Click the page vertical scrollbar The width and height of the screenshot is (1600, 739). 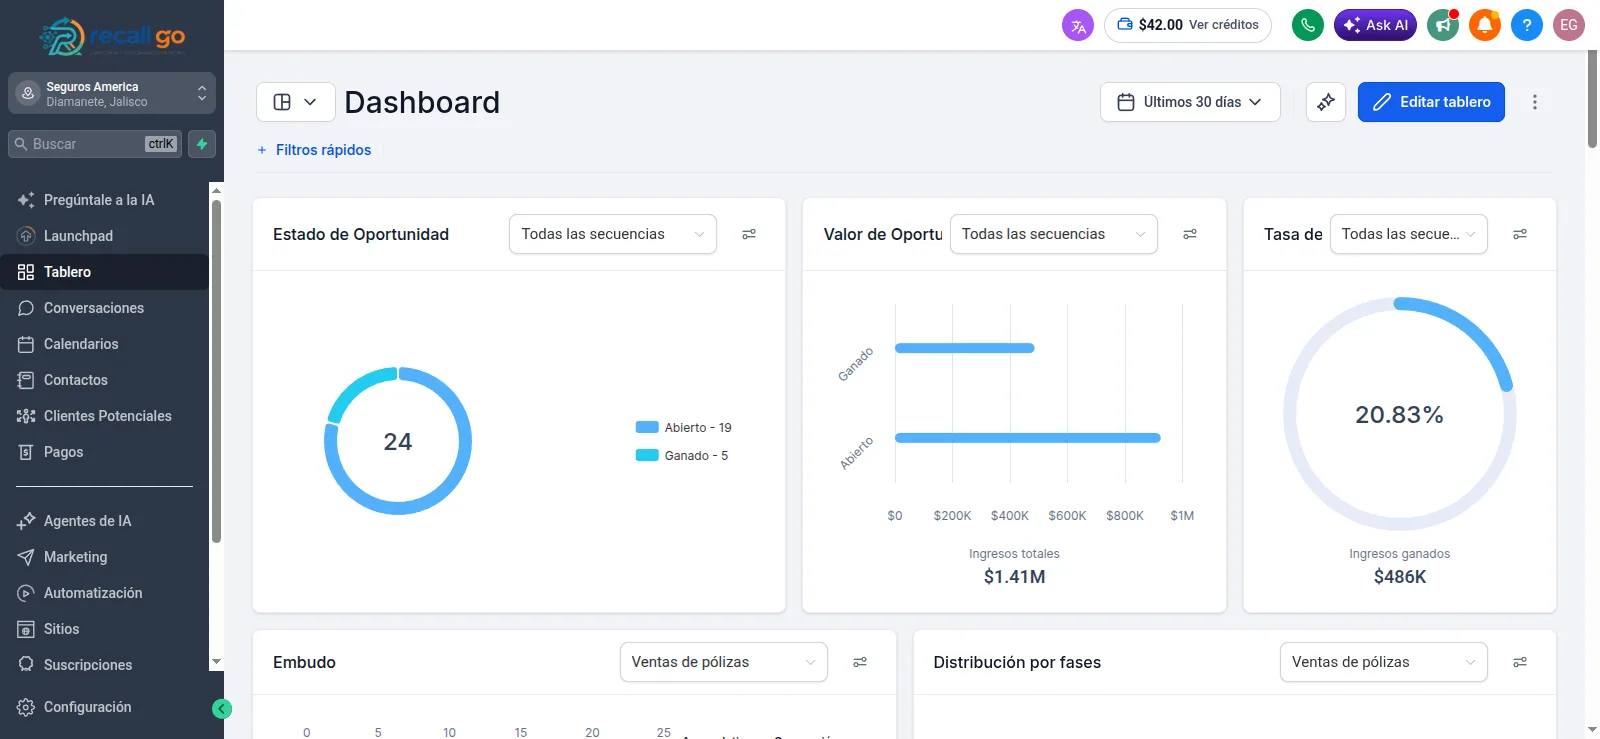tap(1592, 98)
